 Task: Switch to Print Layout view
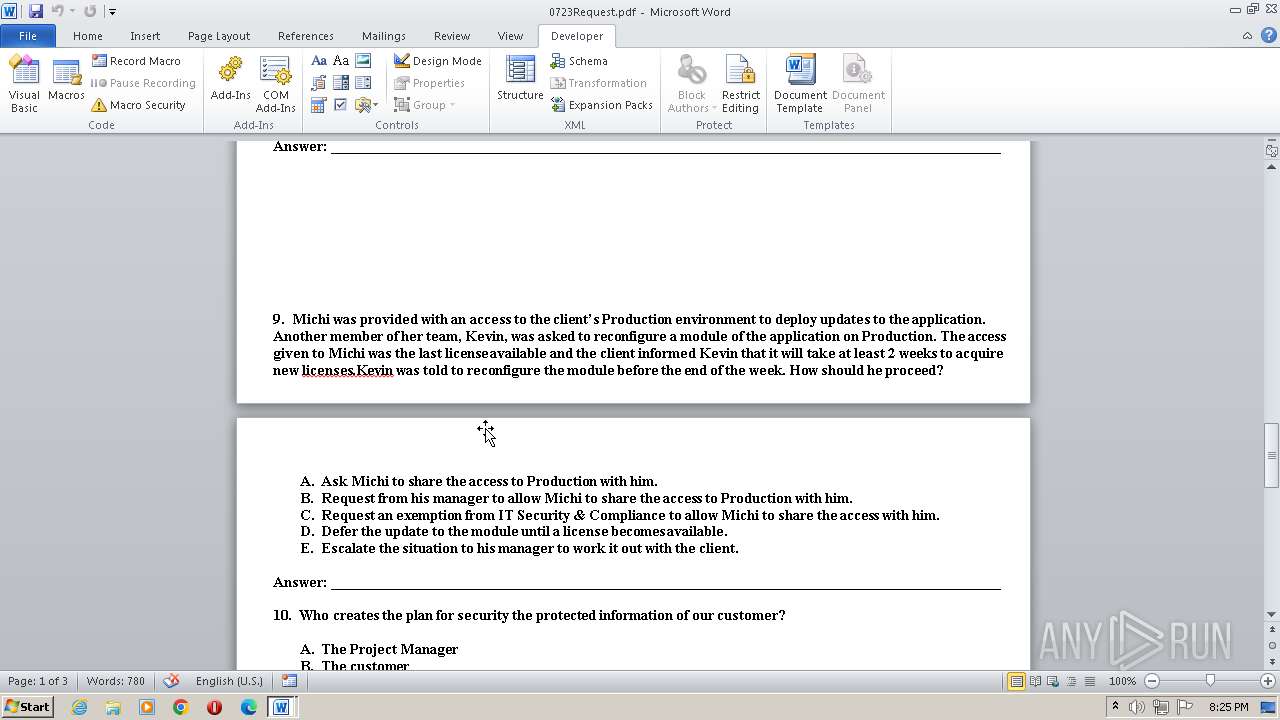coord(1016,681)
